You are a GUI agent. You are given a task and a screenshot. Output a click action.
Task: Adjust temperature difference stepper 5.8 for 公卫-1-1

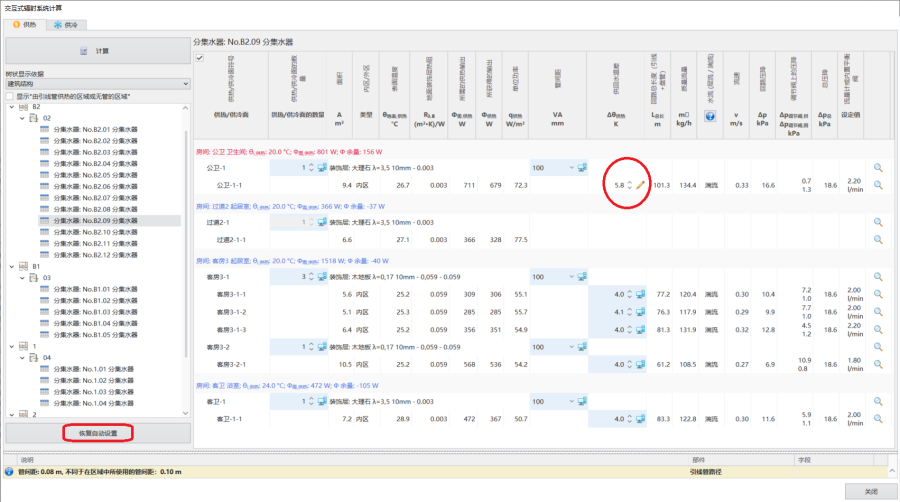click(x=629, y=185)
